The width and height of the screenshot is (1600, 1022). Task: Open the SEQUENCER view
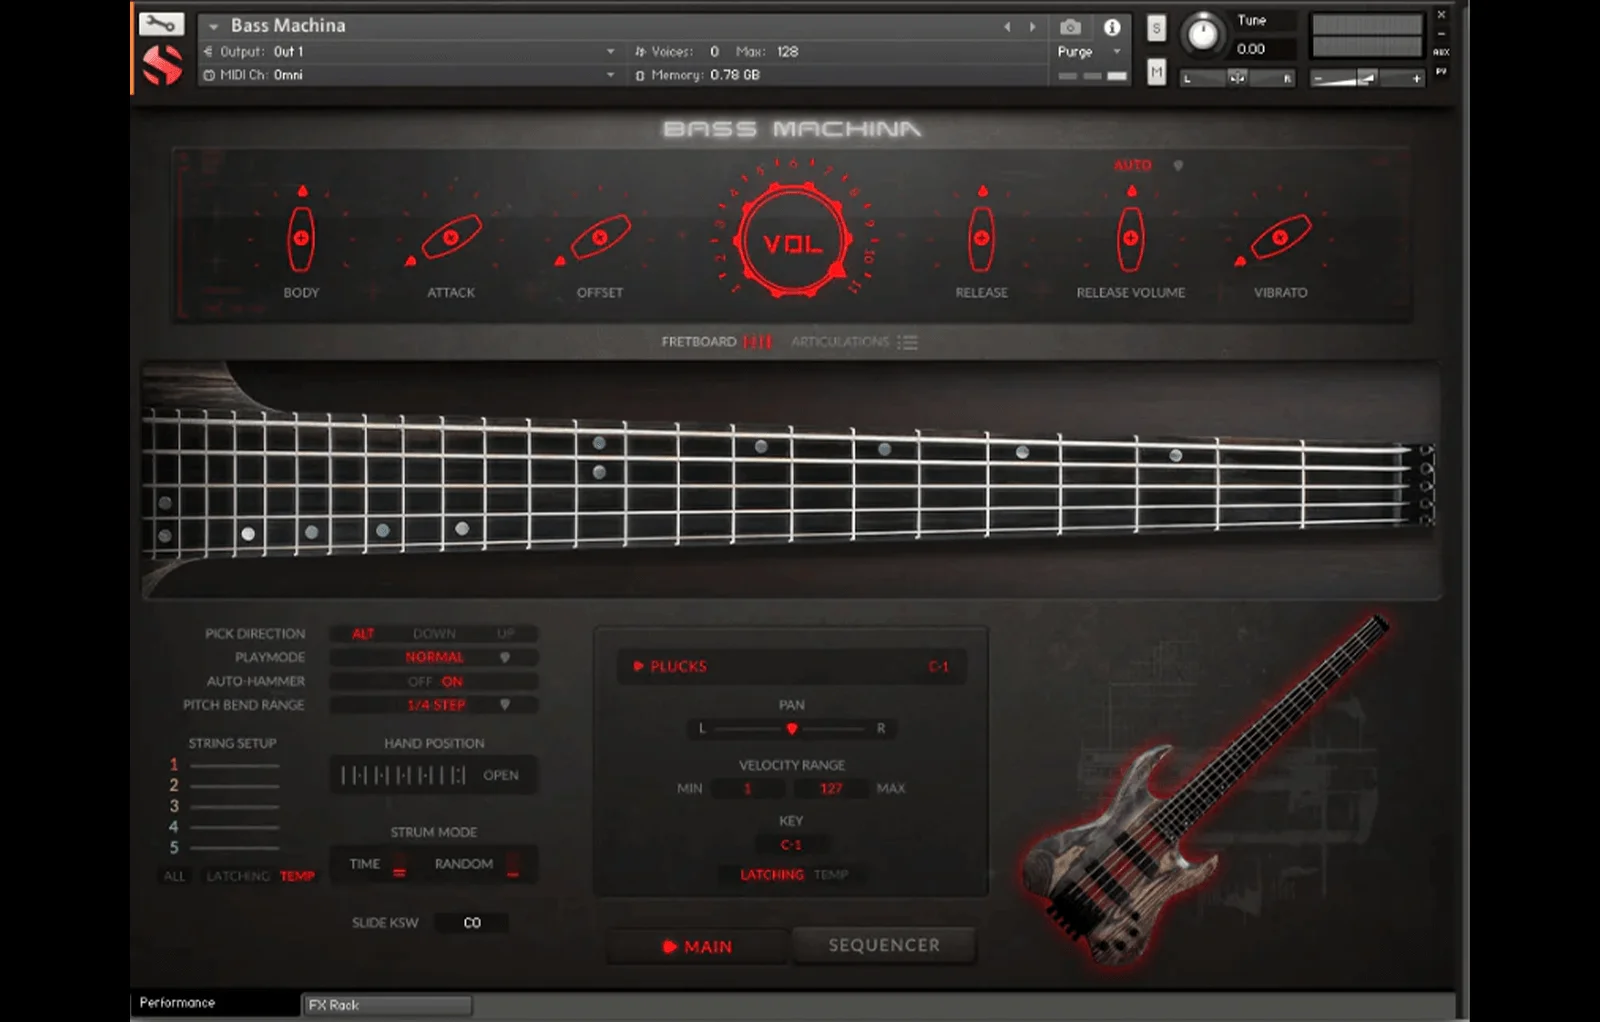coord(884,944)
